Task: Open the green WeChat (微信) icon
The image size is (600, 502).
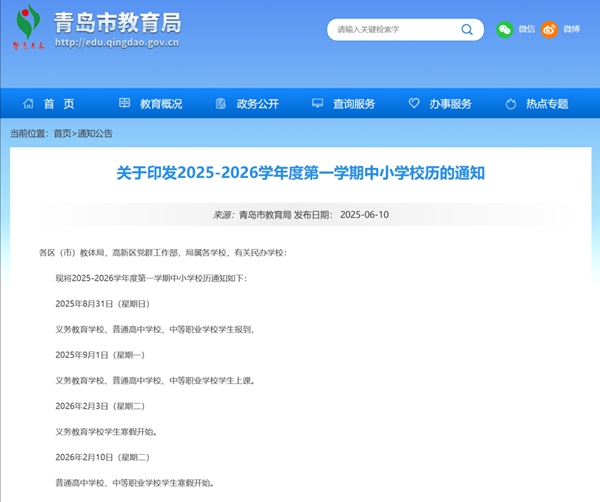Action: point(505,30)
